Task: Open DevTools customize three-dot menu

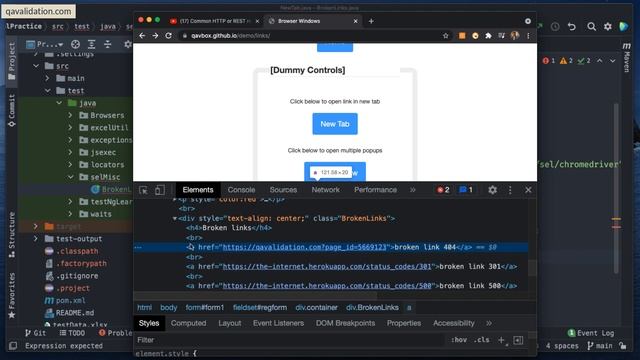Action: click(510, 190)
